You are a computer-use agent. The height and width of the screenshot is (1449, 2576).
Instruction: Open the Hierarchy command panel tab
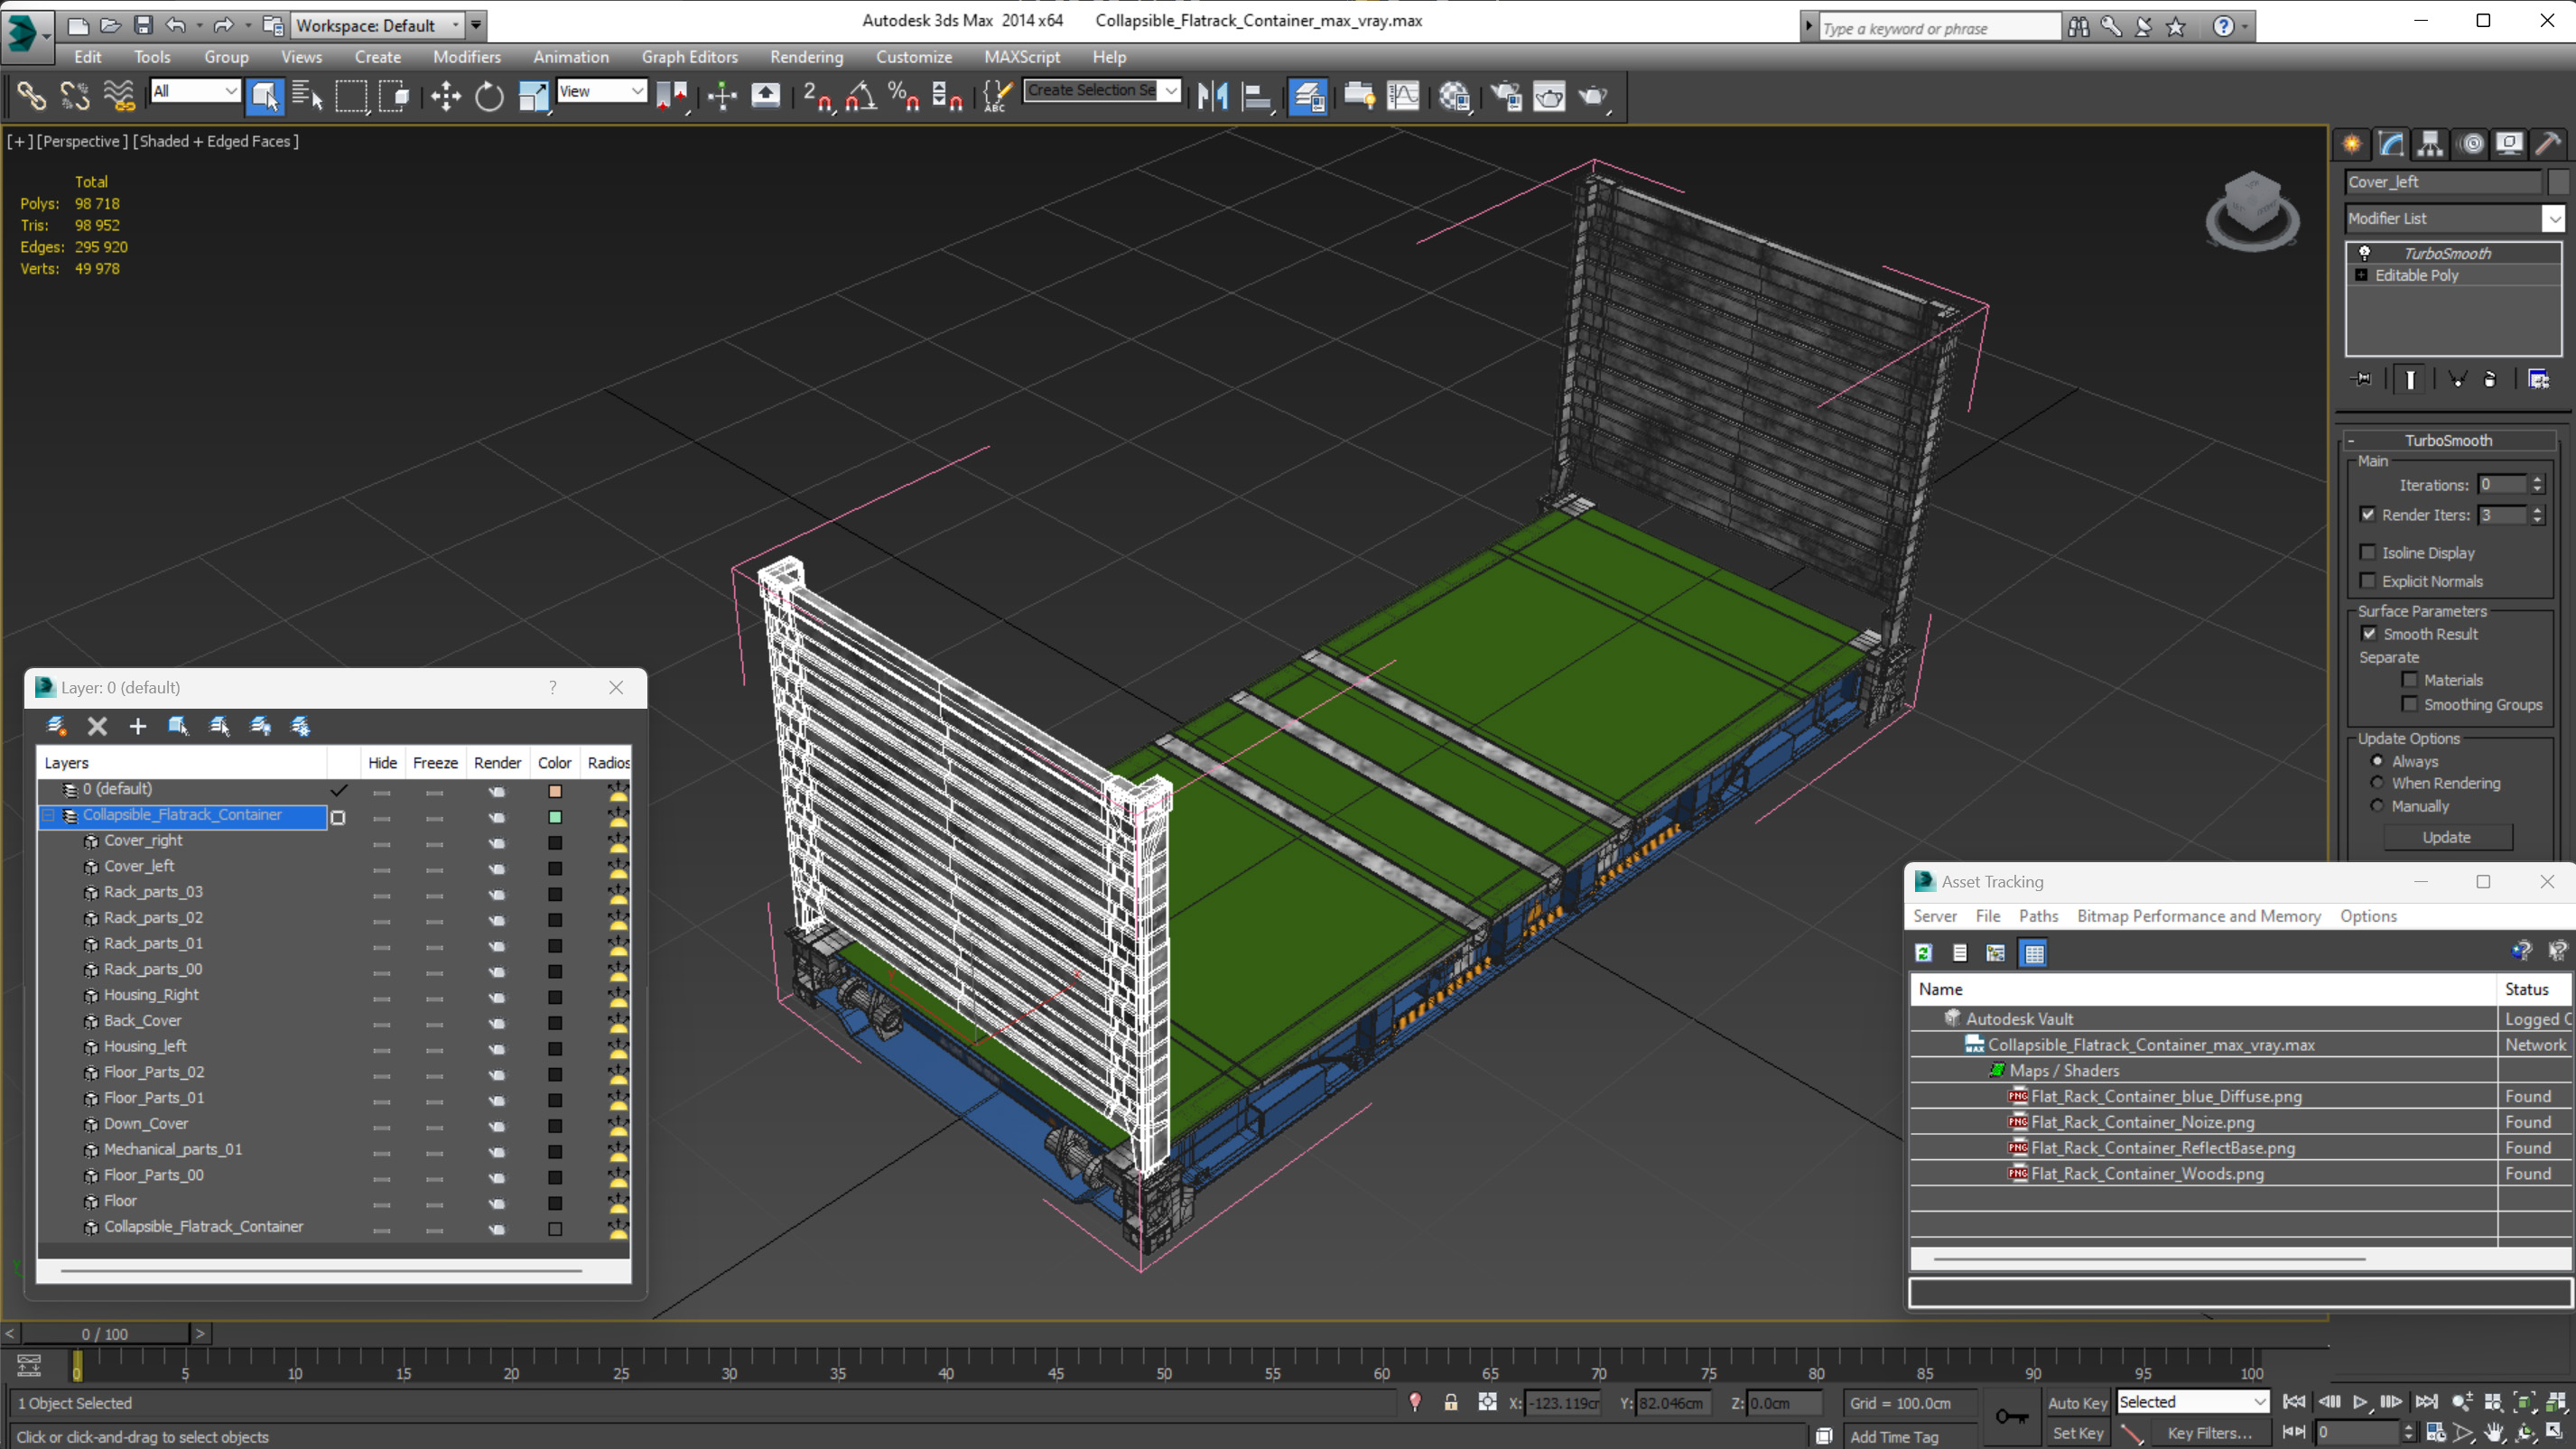2430,144
